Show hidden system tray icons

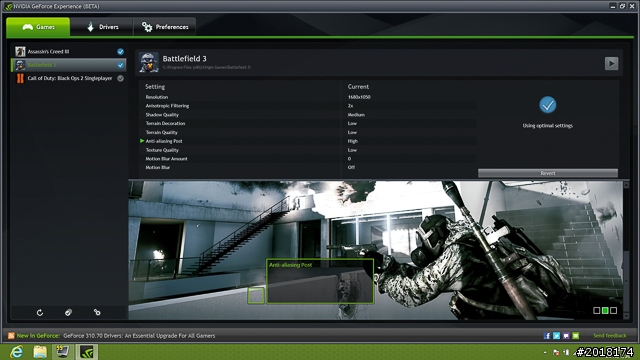pyautogui.click(x=545, y=352)
